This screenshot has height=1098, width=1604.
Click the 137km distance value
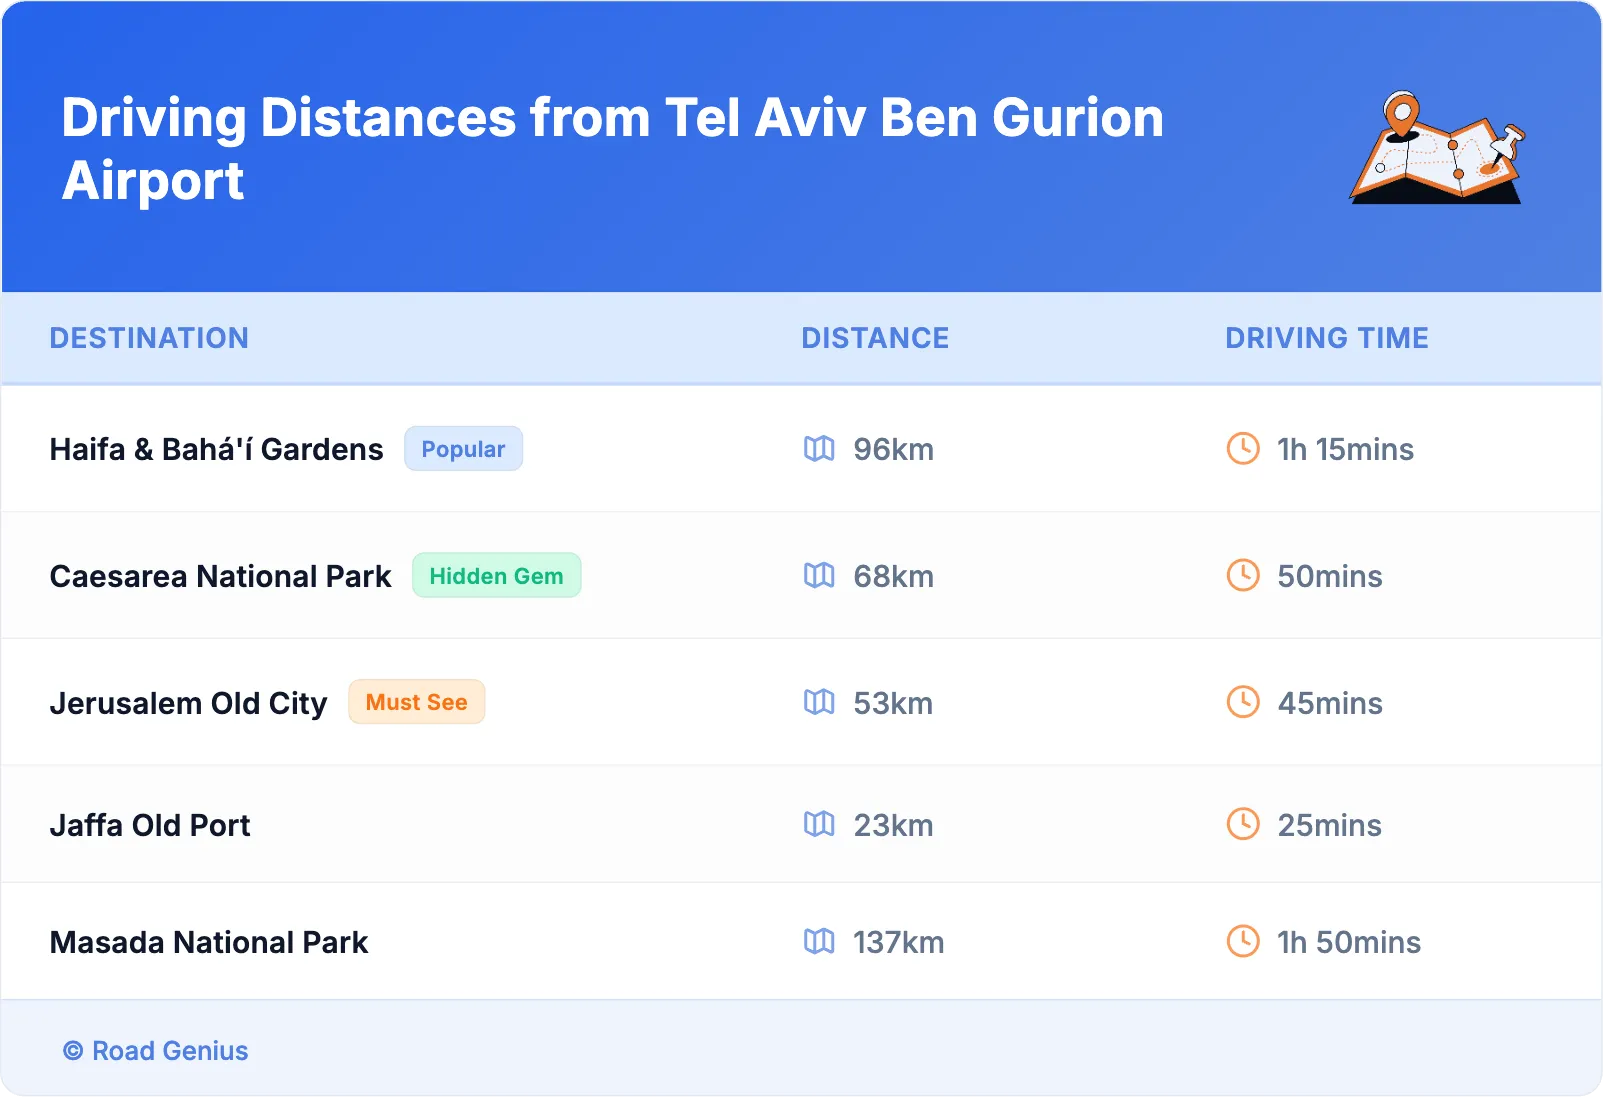pos(898,943)
